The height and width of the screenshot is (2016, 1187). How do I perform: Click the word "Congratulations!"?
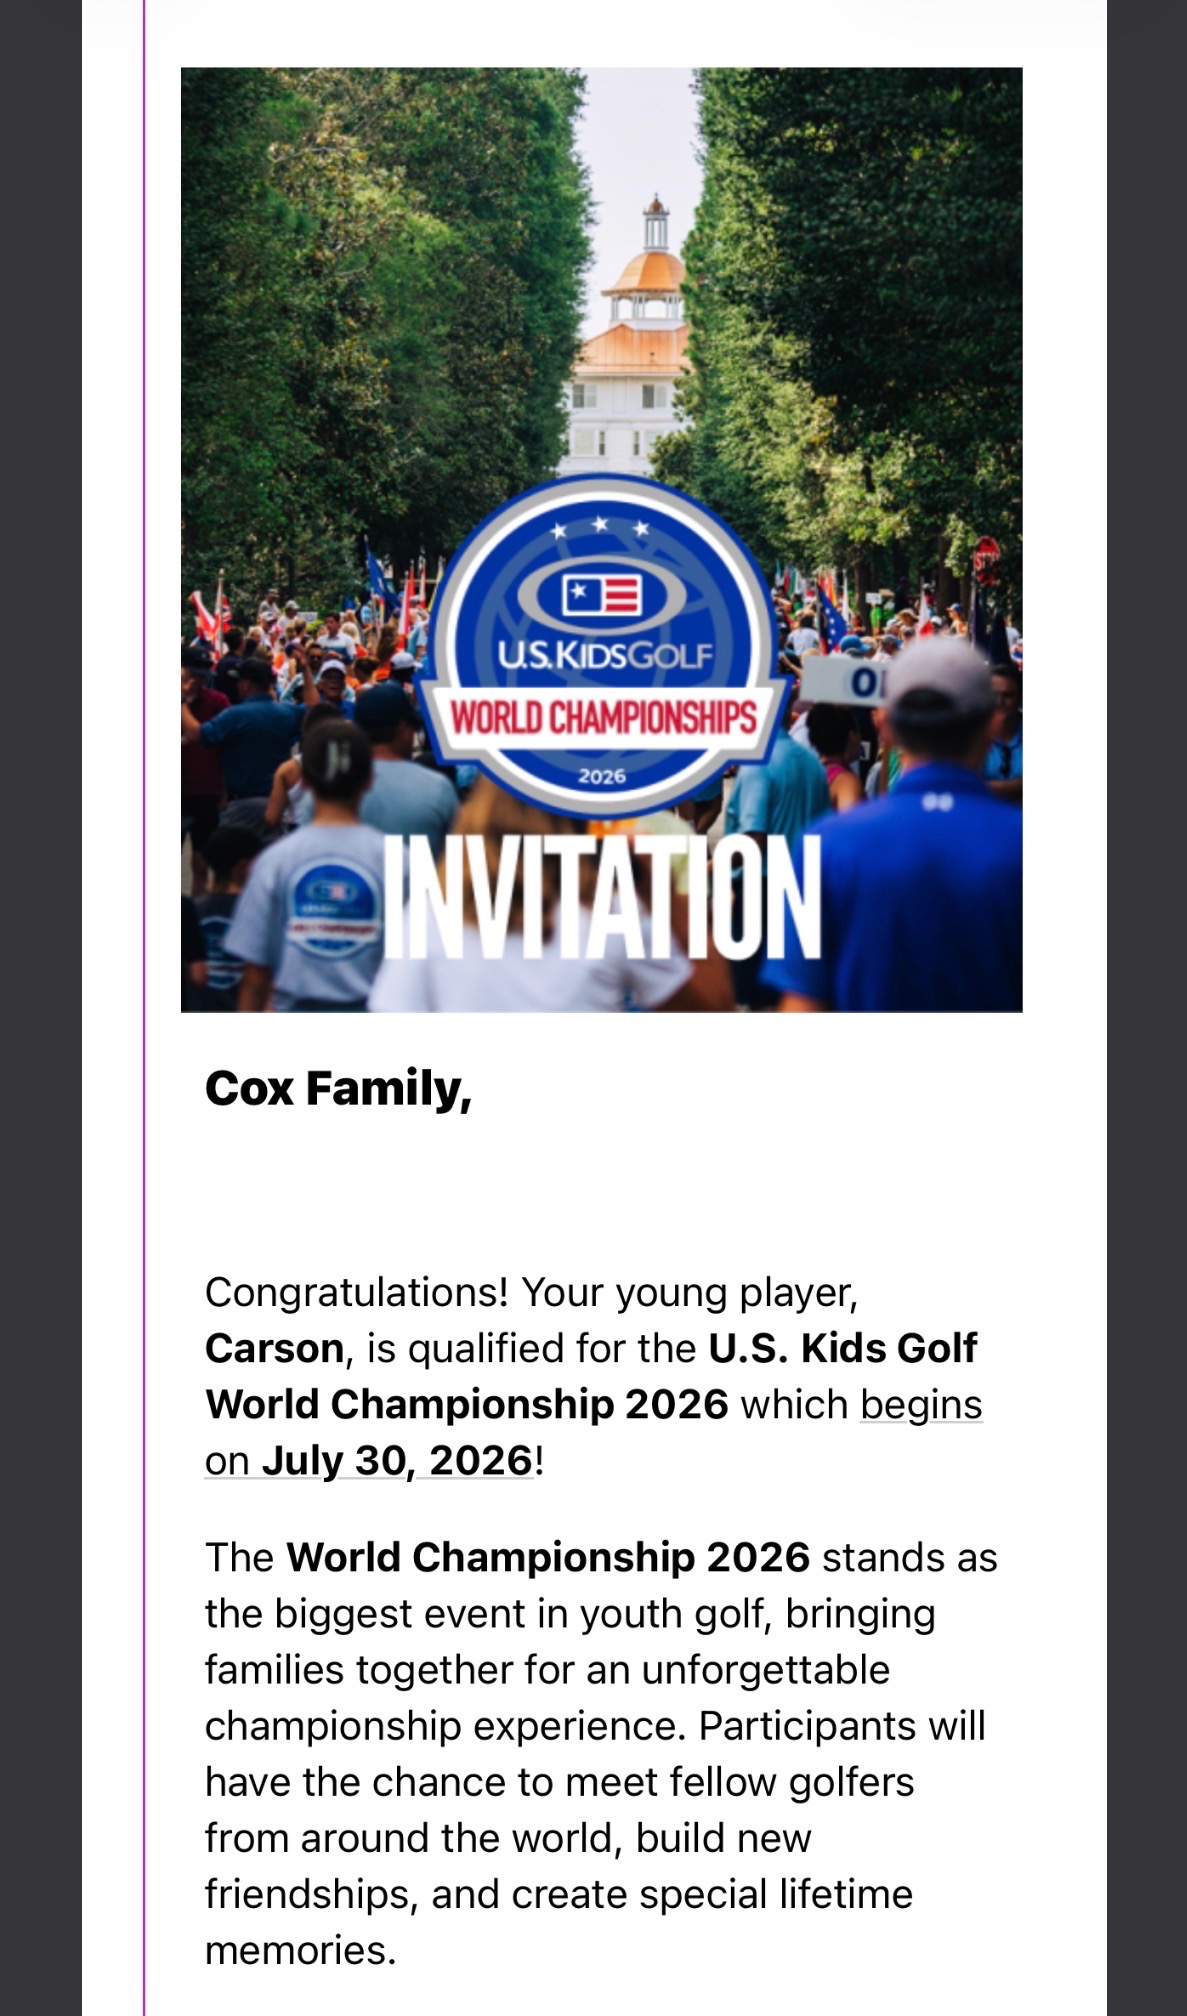tap(357, 1292)
